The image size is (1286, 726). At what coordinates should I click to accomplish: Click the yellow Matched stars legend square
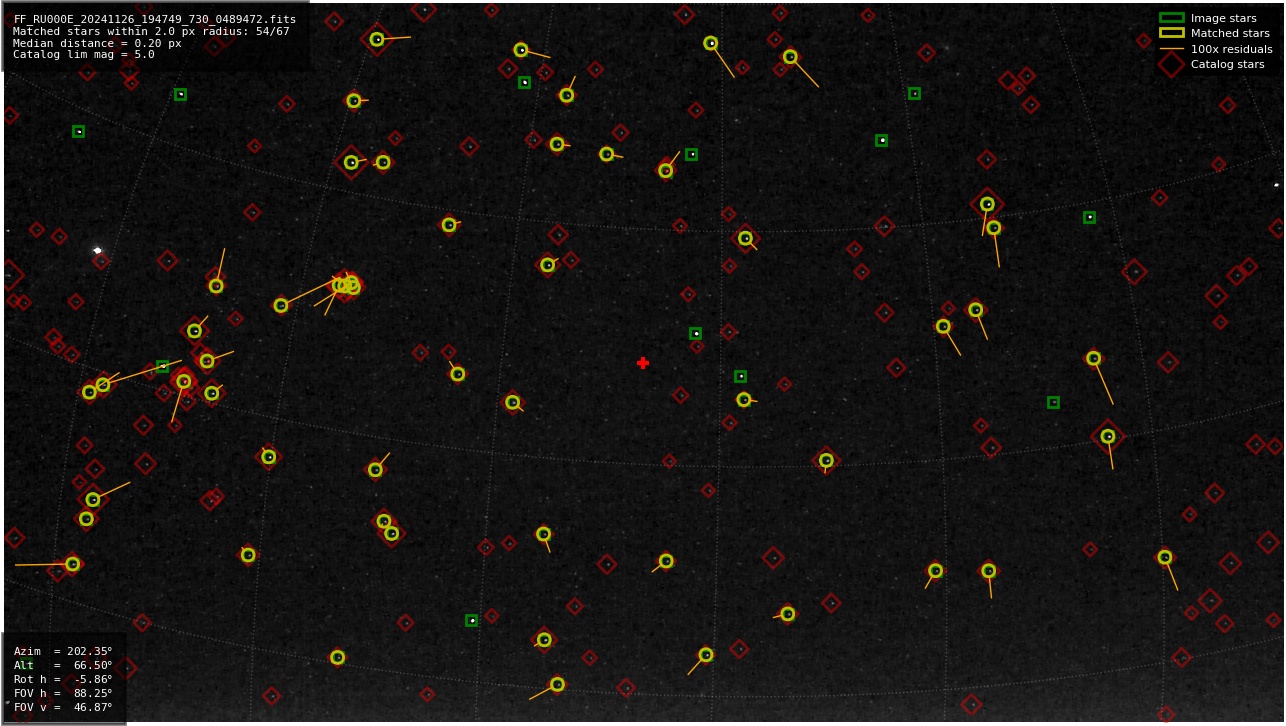click(1171, 33)
